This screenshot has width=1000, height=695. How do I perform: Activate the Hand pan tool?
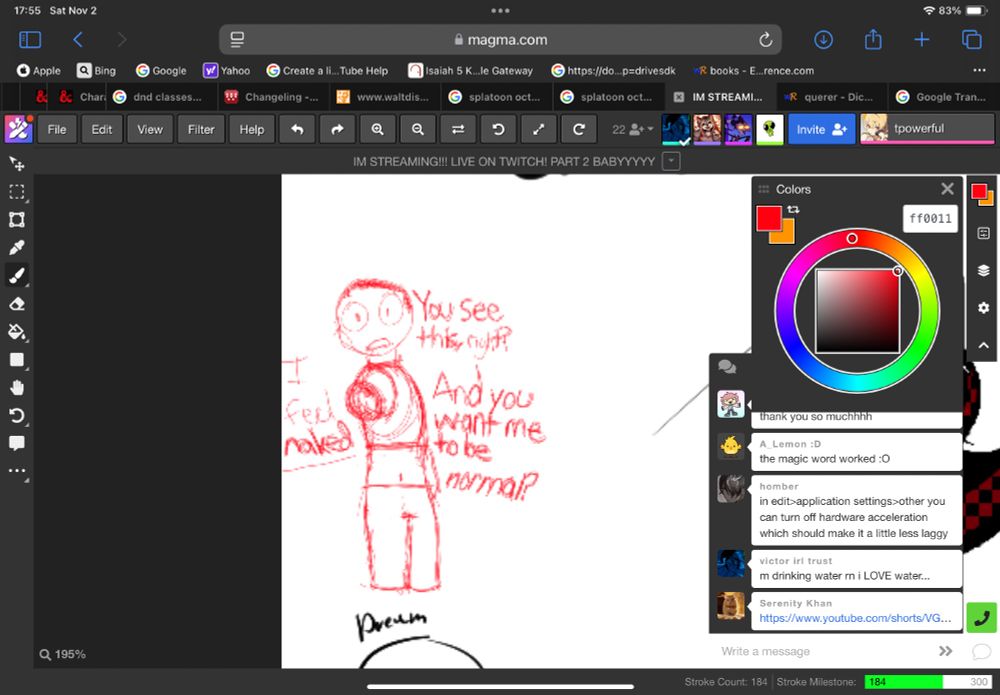click(x=16, y=387)
